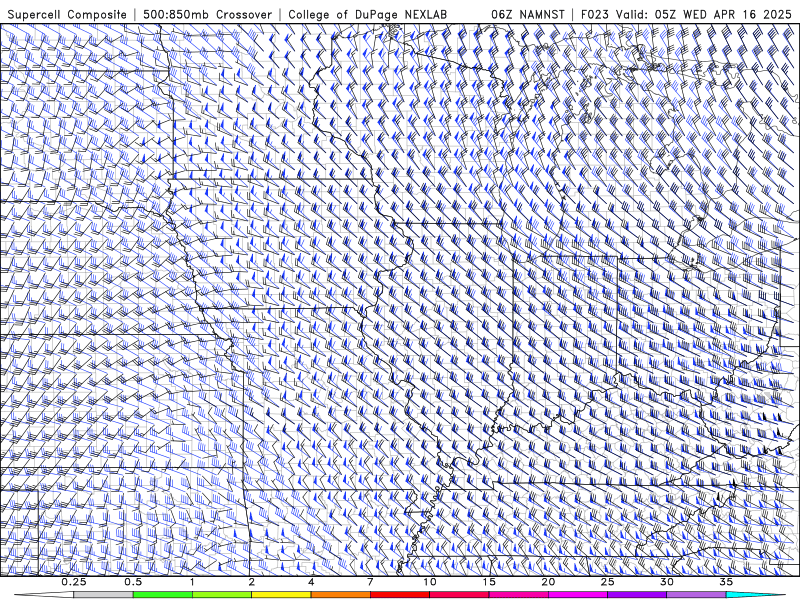
Task: Click the legend value 25
Action: (608, 582)
